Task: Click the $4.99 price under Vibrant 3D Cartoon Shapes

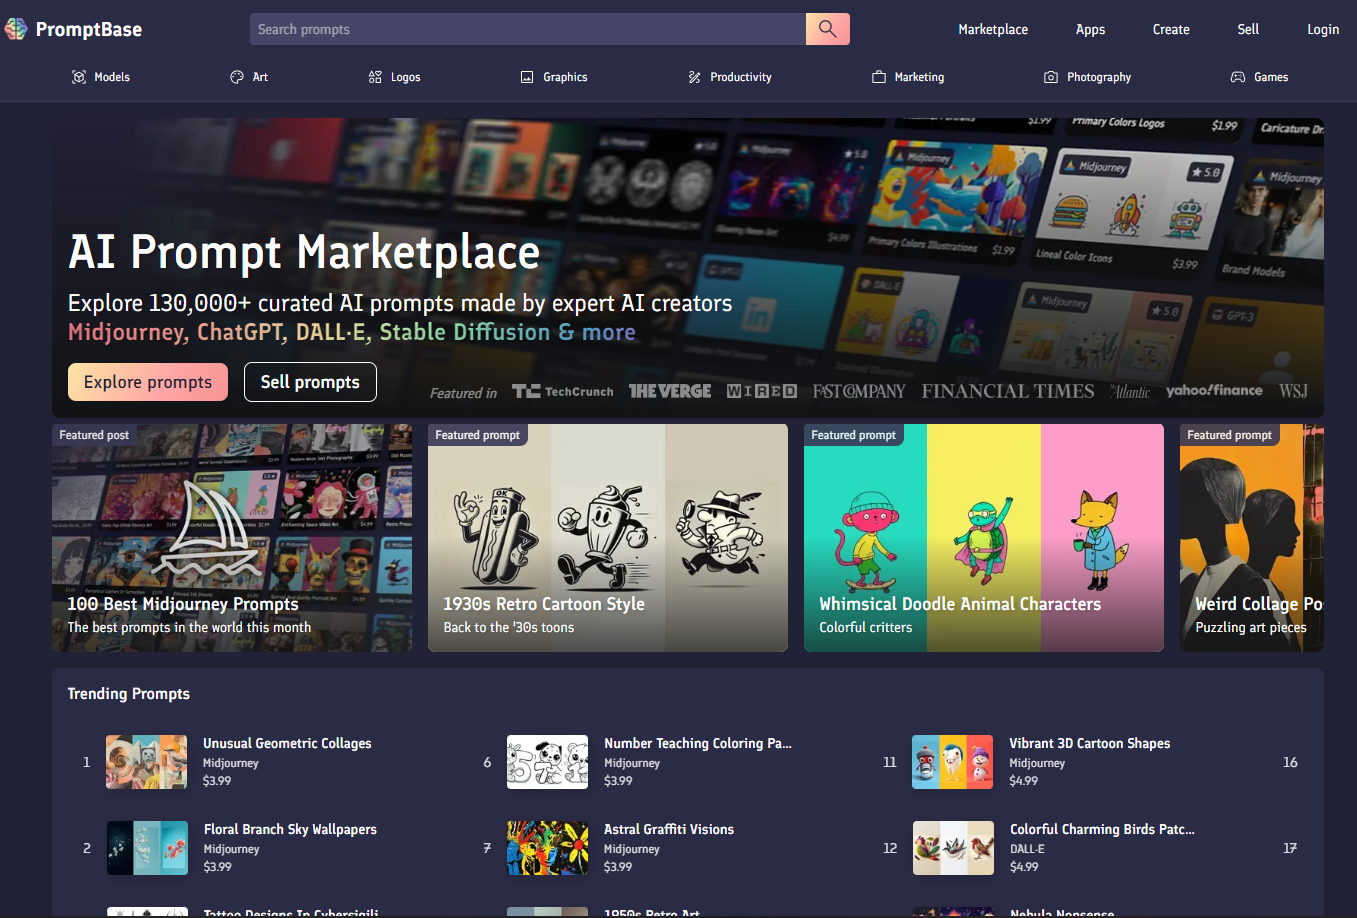Action: [x=1024, y=781]
